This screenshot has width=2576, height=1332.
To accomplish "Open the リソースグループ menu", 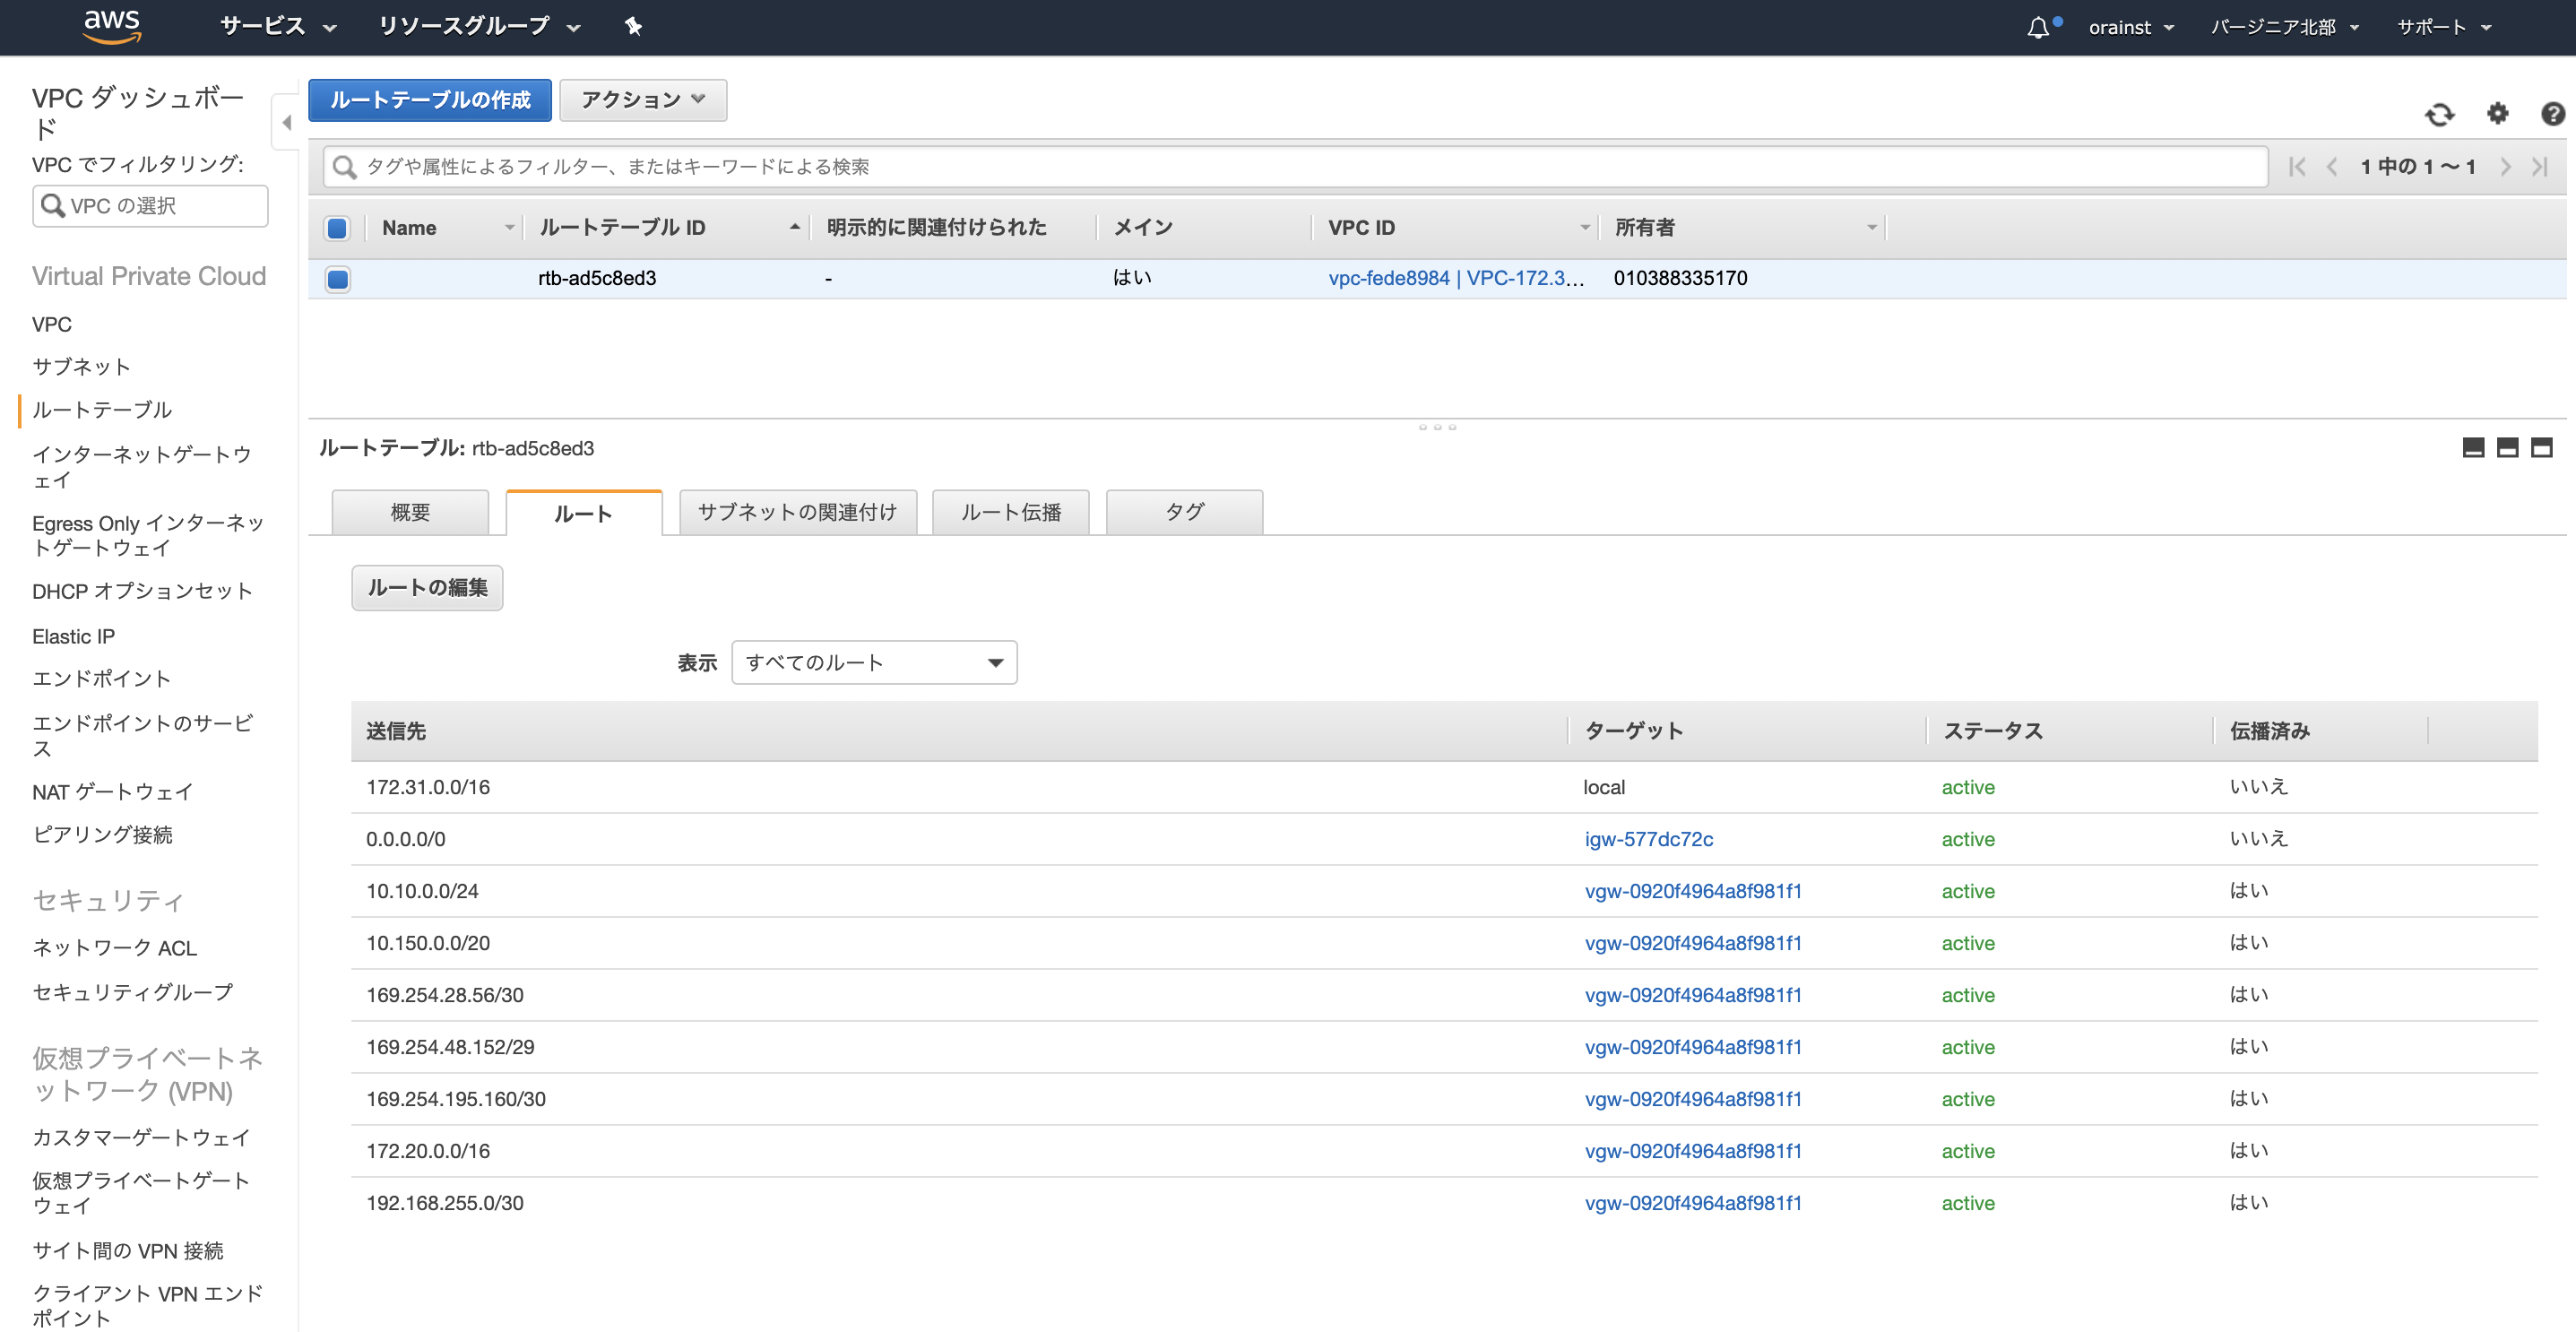I will coord(479,27).
